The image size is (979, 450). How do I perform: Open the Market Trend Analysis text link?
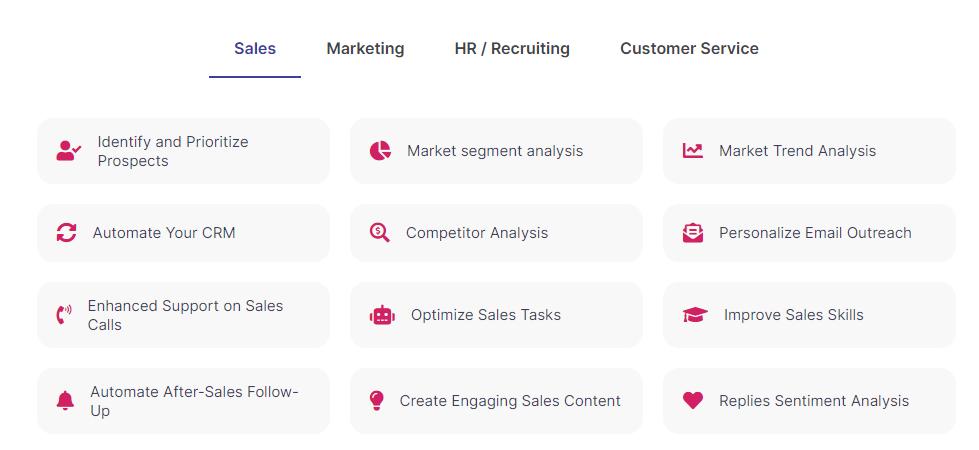coord(797,151)
